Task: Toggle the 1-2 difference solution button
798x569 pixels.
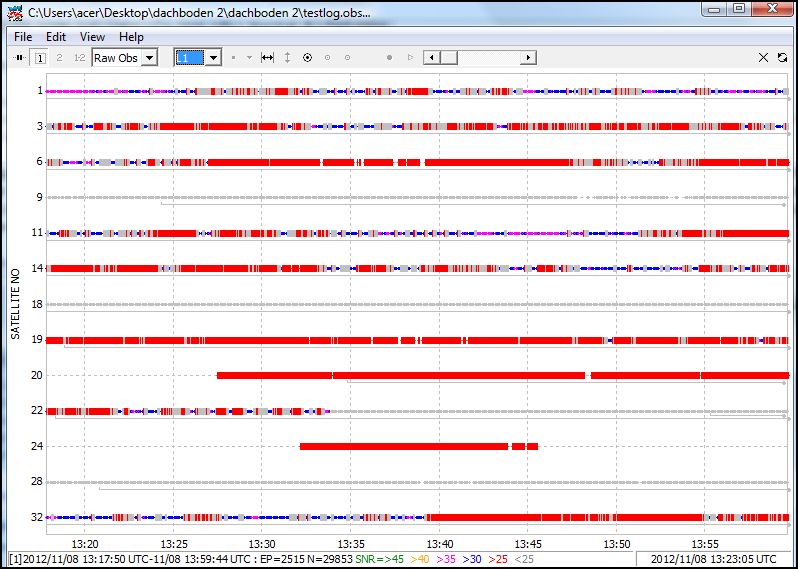Action: [x=79, y=58]
